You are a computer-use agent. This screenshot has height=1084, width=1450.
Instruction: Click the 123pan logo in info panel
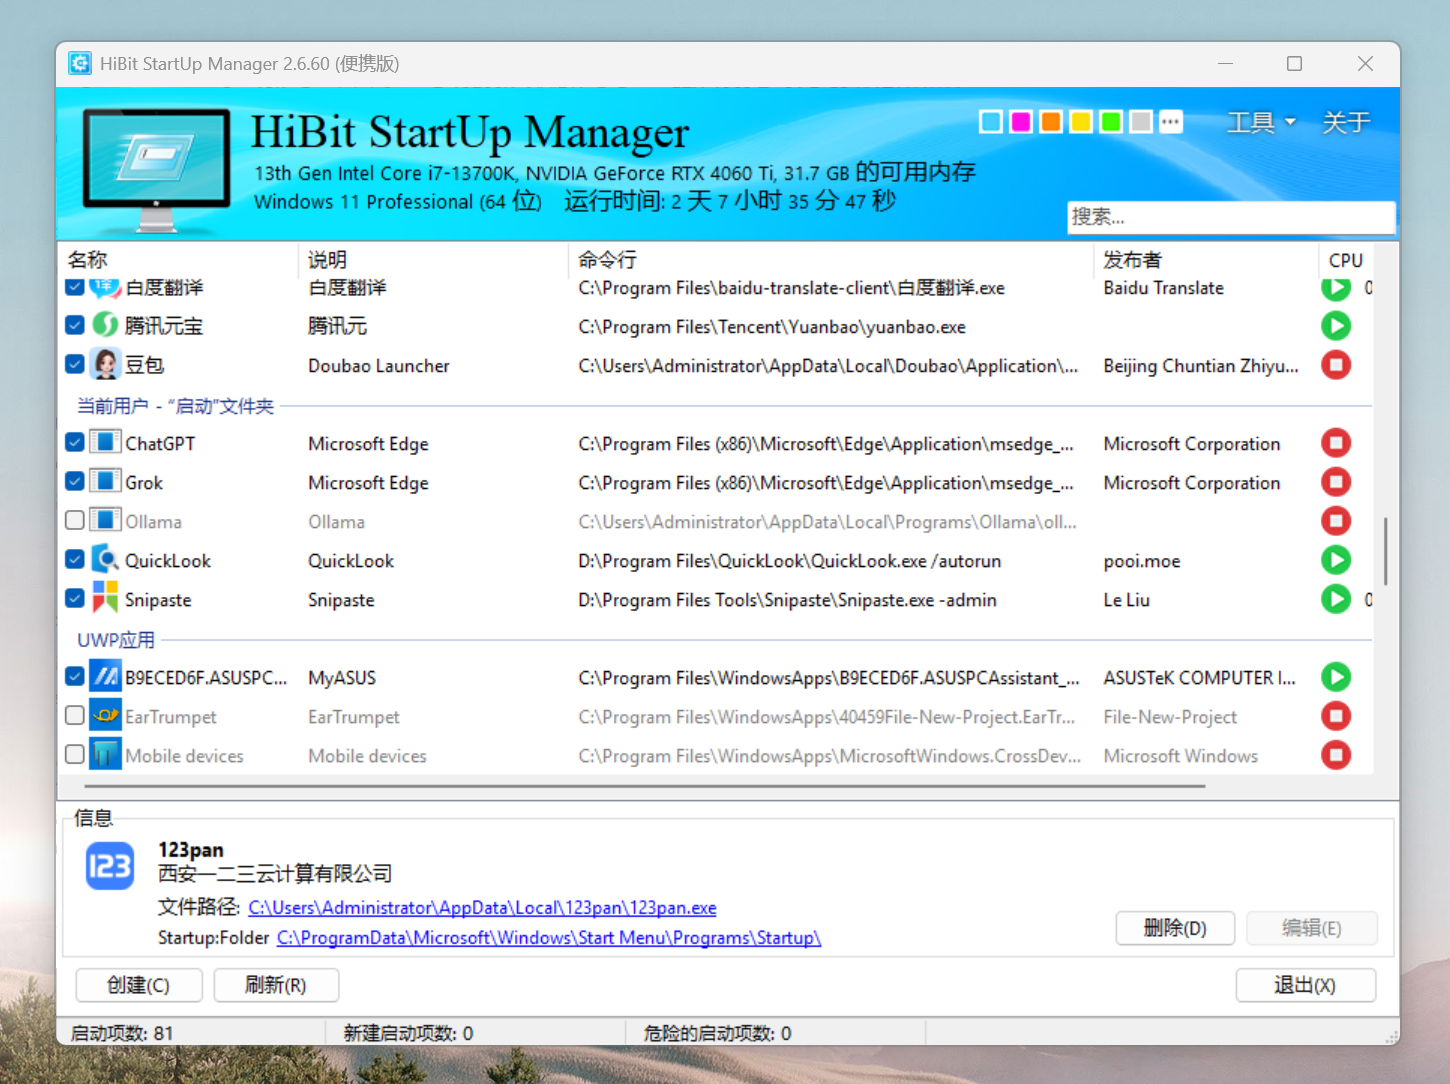click(110, 866)
